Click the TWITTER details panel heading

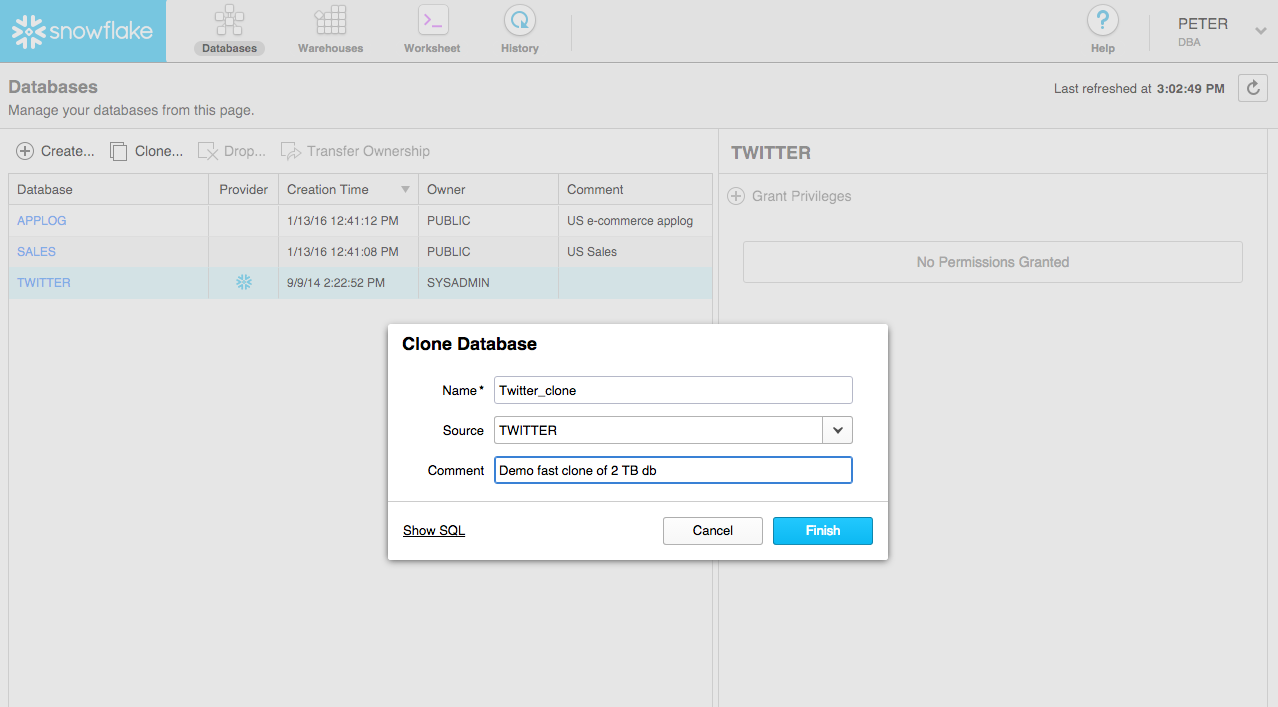click(x=771, y=153)
